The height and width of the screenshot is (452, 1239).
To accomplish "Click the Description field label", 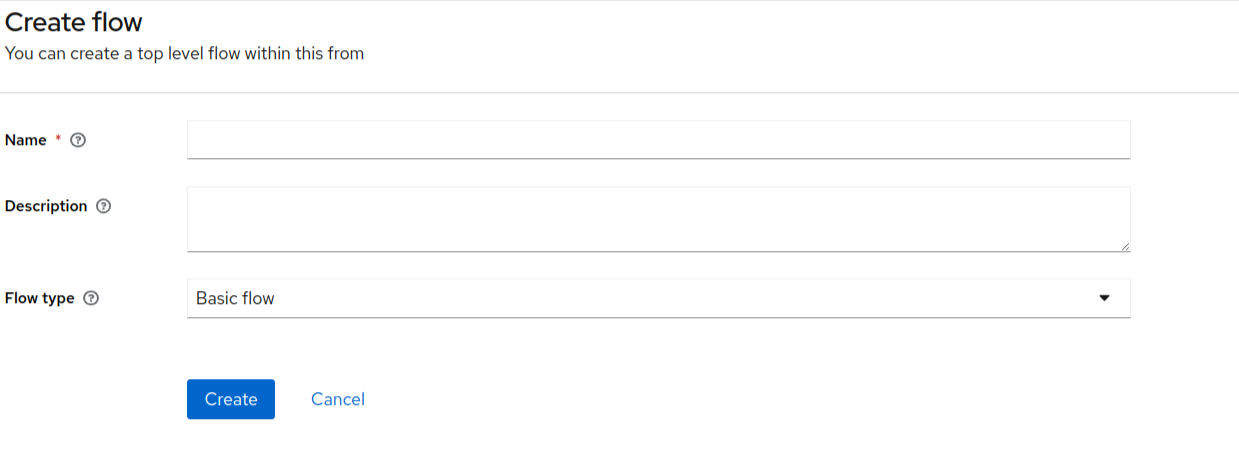I will click(46, 206).
